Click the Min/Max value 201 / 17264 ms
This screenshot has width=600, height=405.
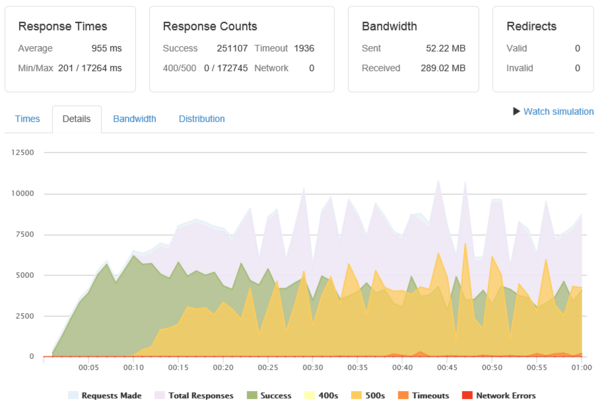pos(90,68)
